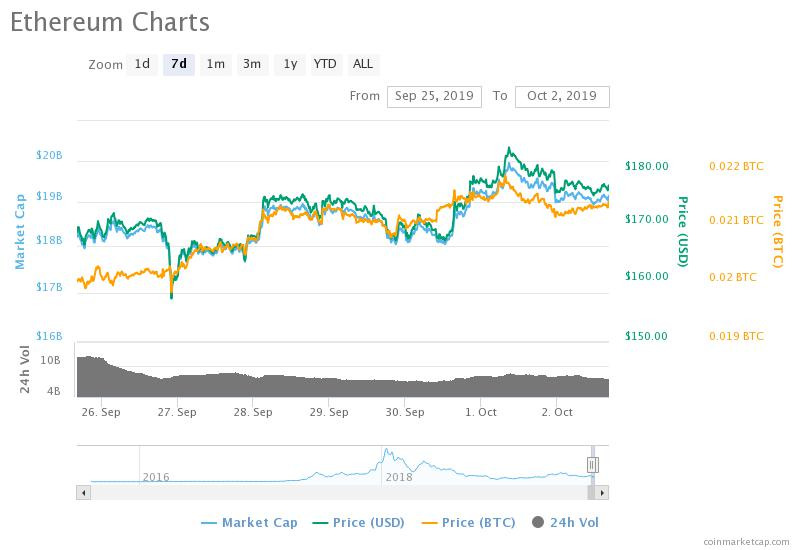The width and height of the screenshot is (800, 550).
Task: Click the 2018 label in navigator
Action: click(399, 477)
